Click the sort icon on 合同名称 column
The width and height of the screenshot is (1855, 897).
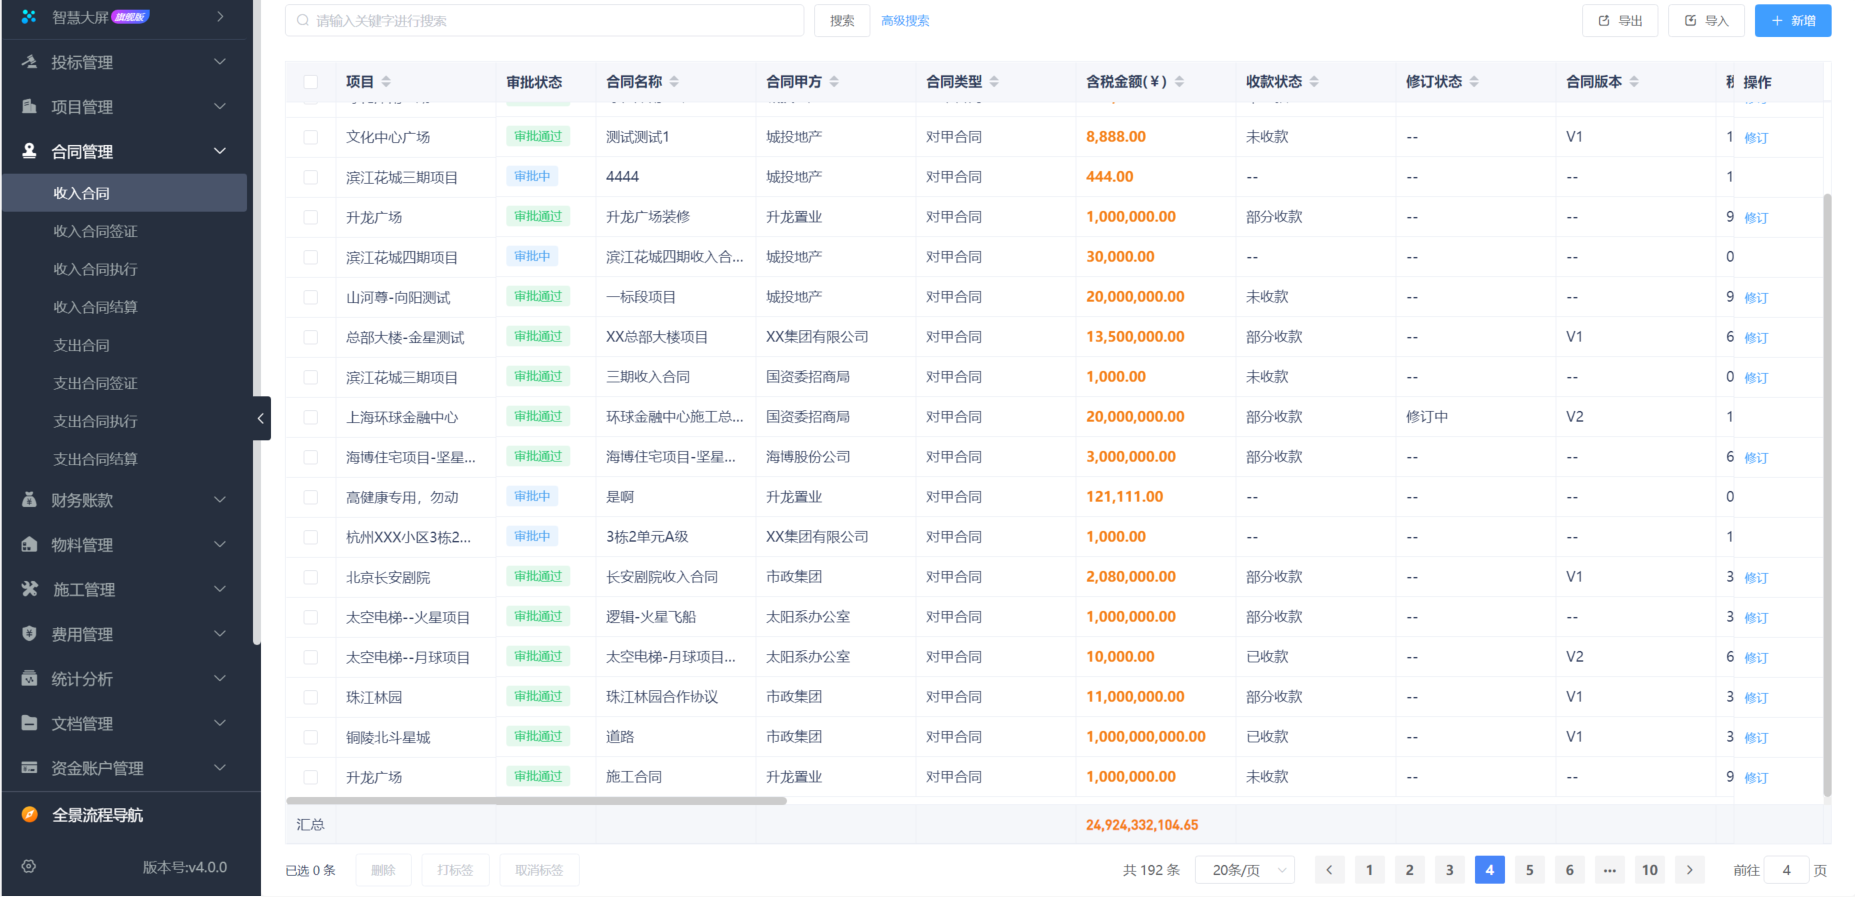click(x=674, y=82)
